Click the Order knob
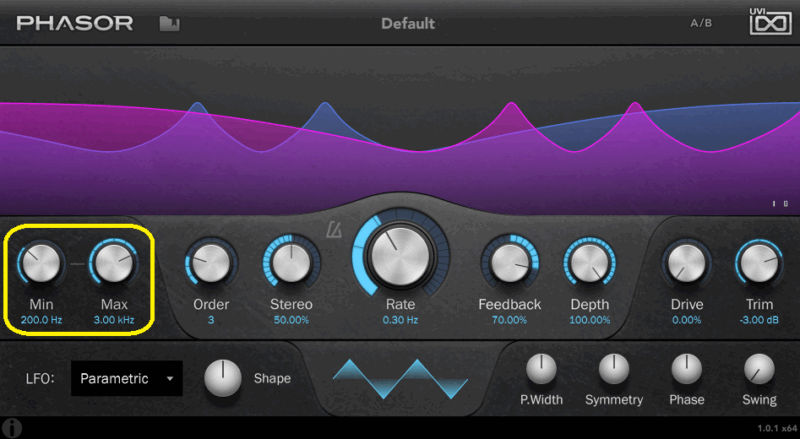 (x=211, y=263)
